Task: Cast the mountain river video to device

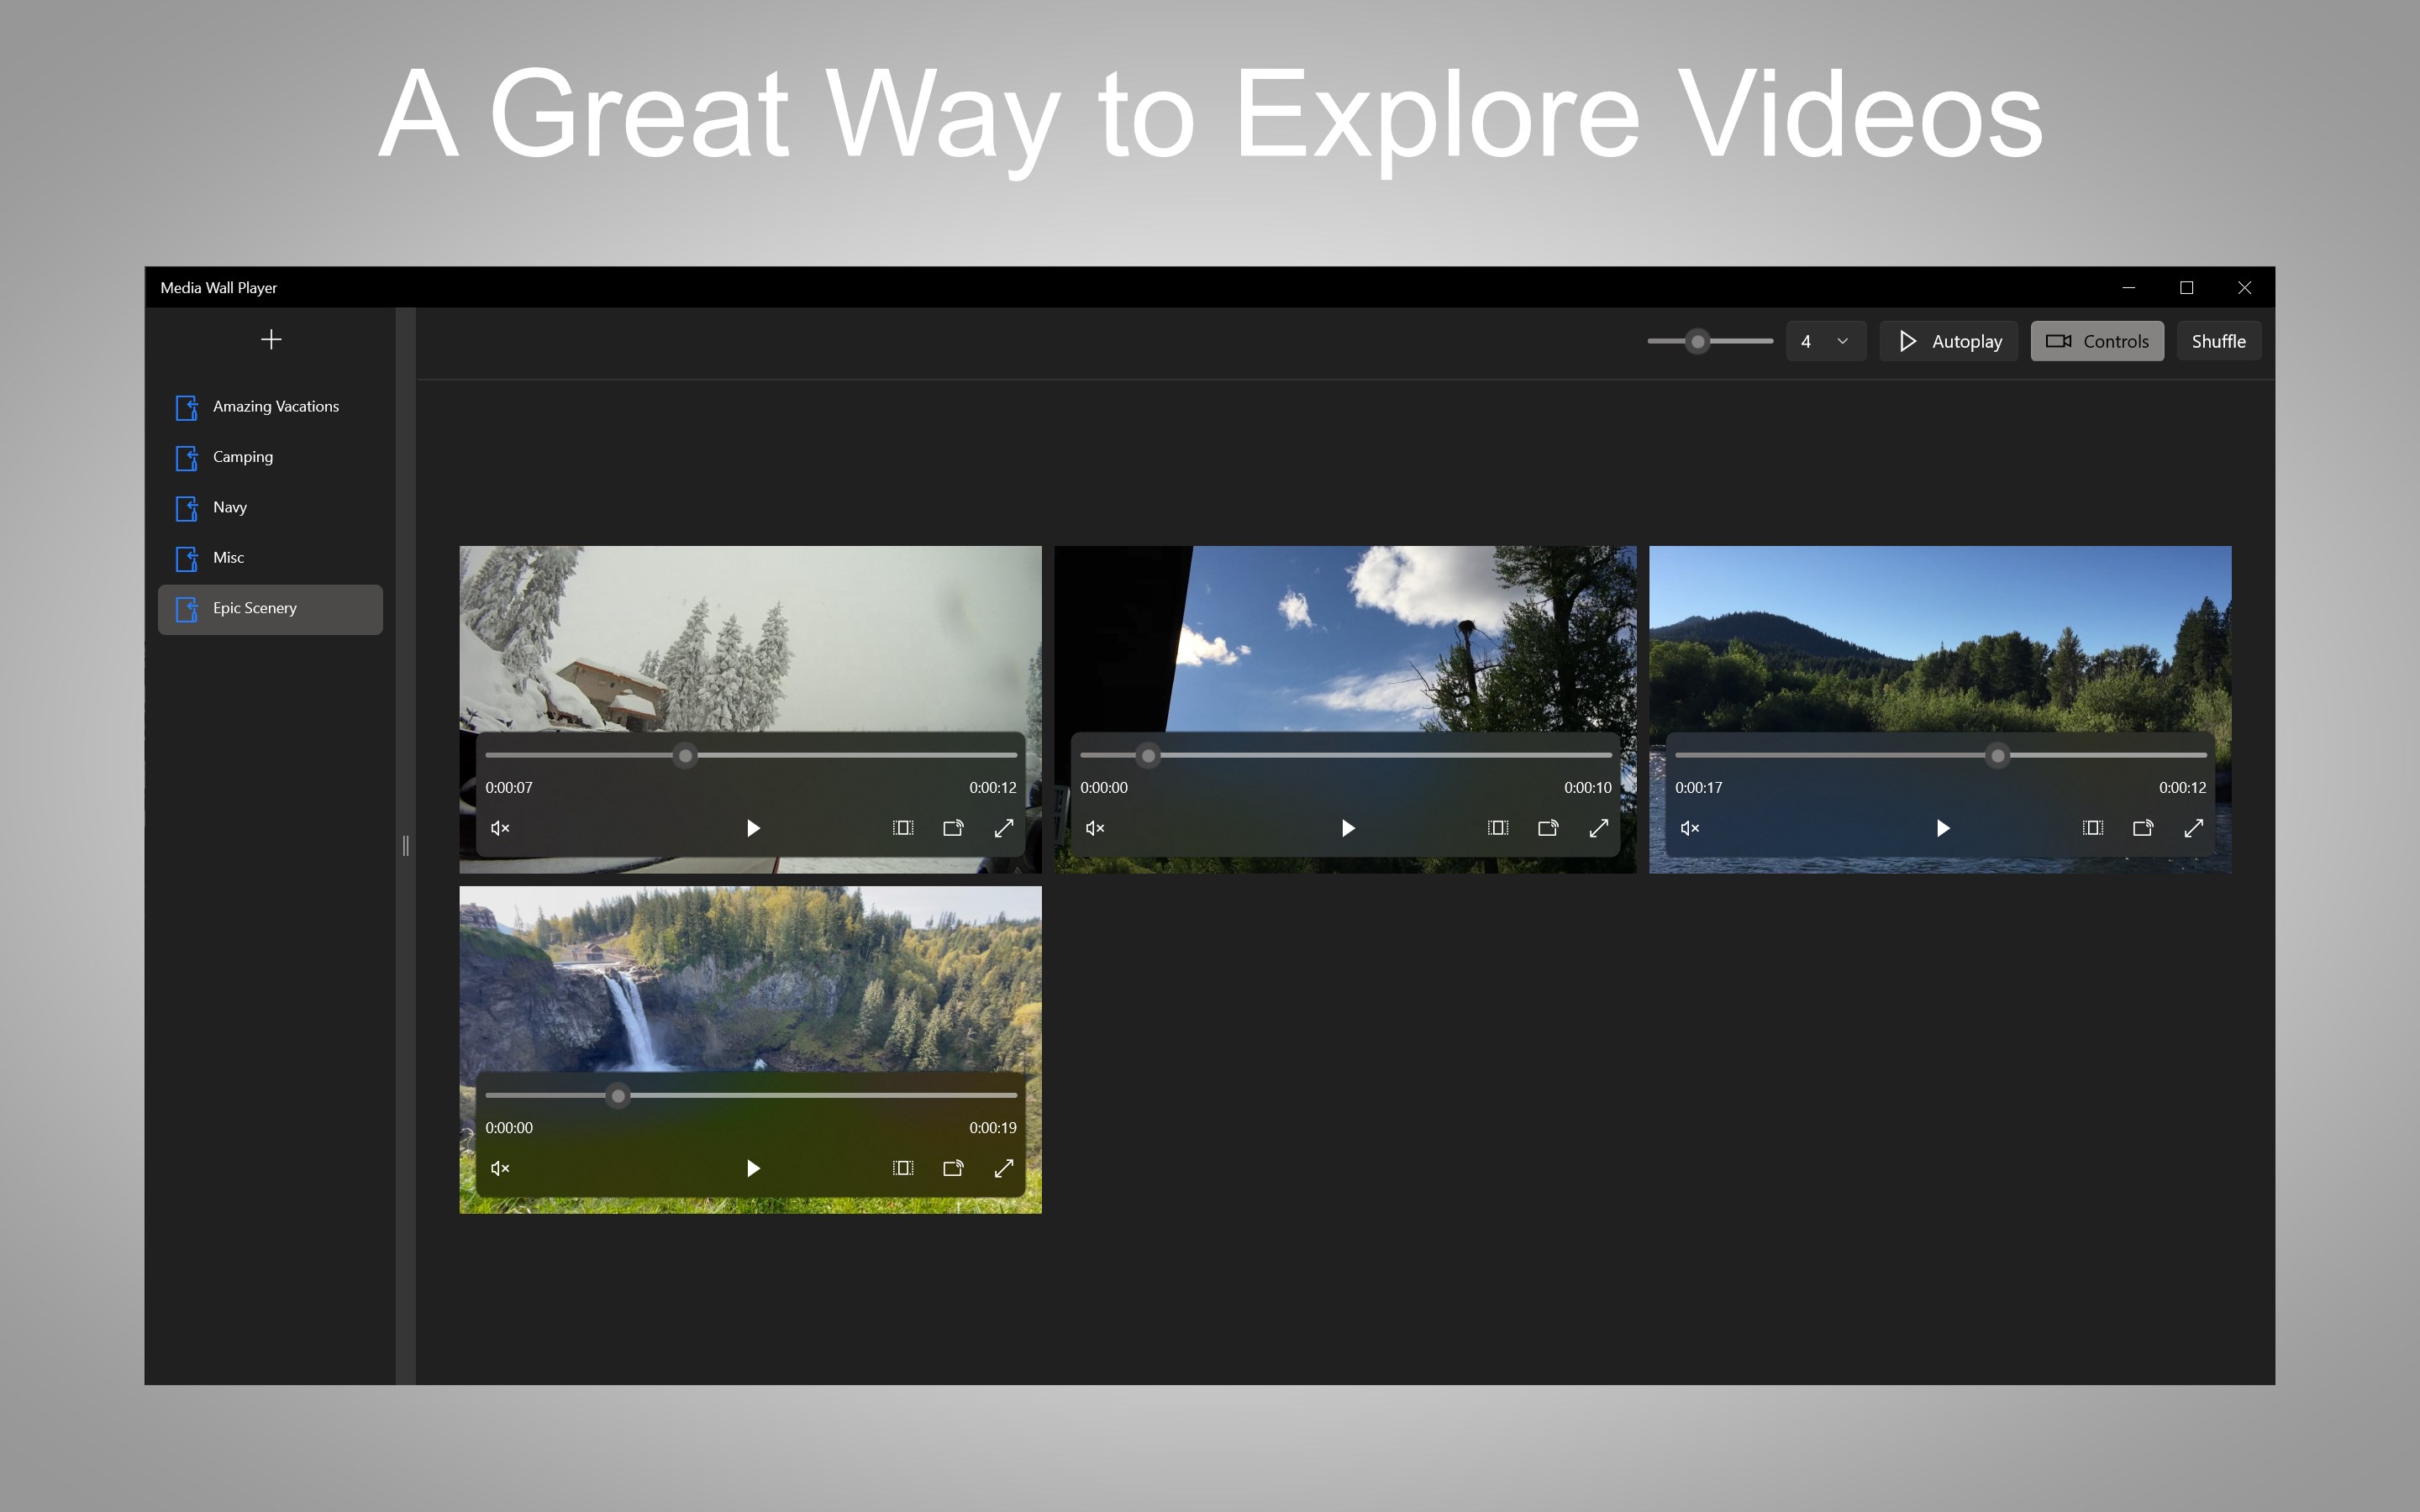Action: tap(2143, 828)
